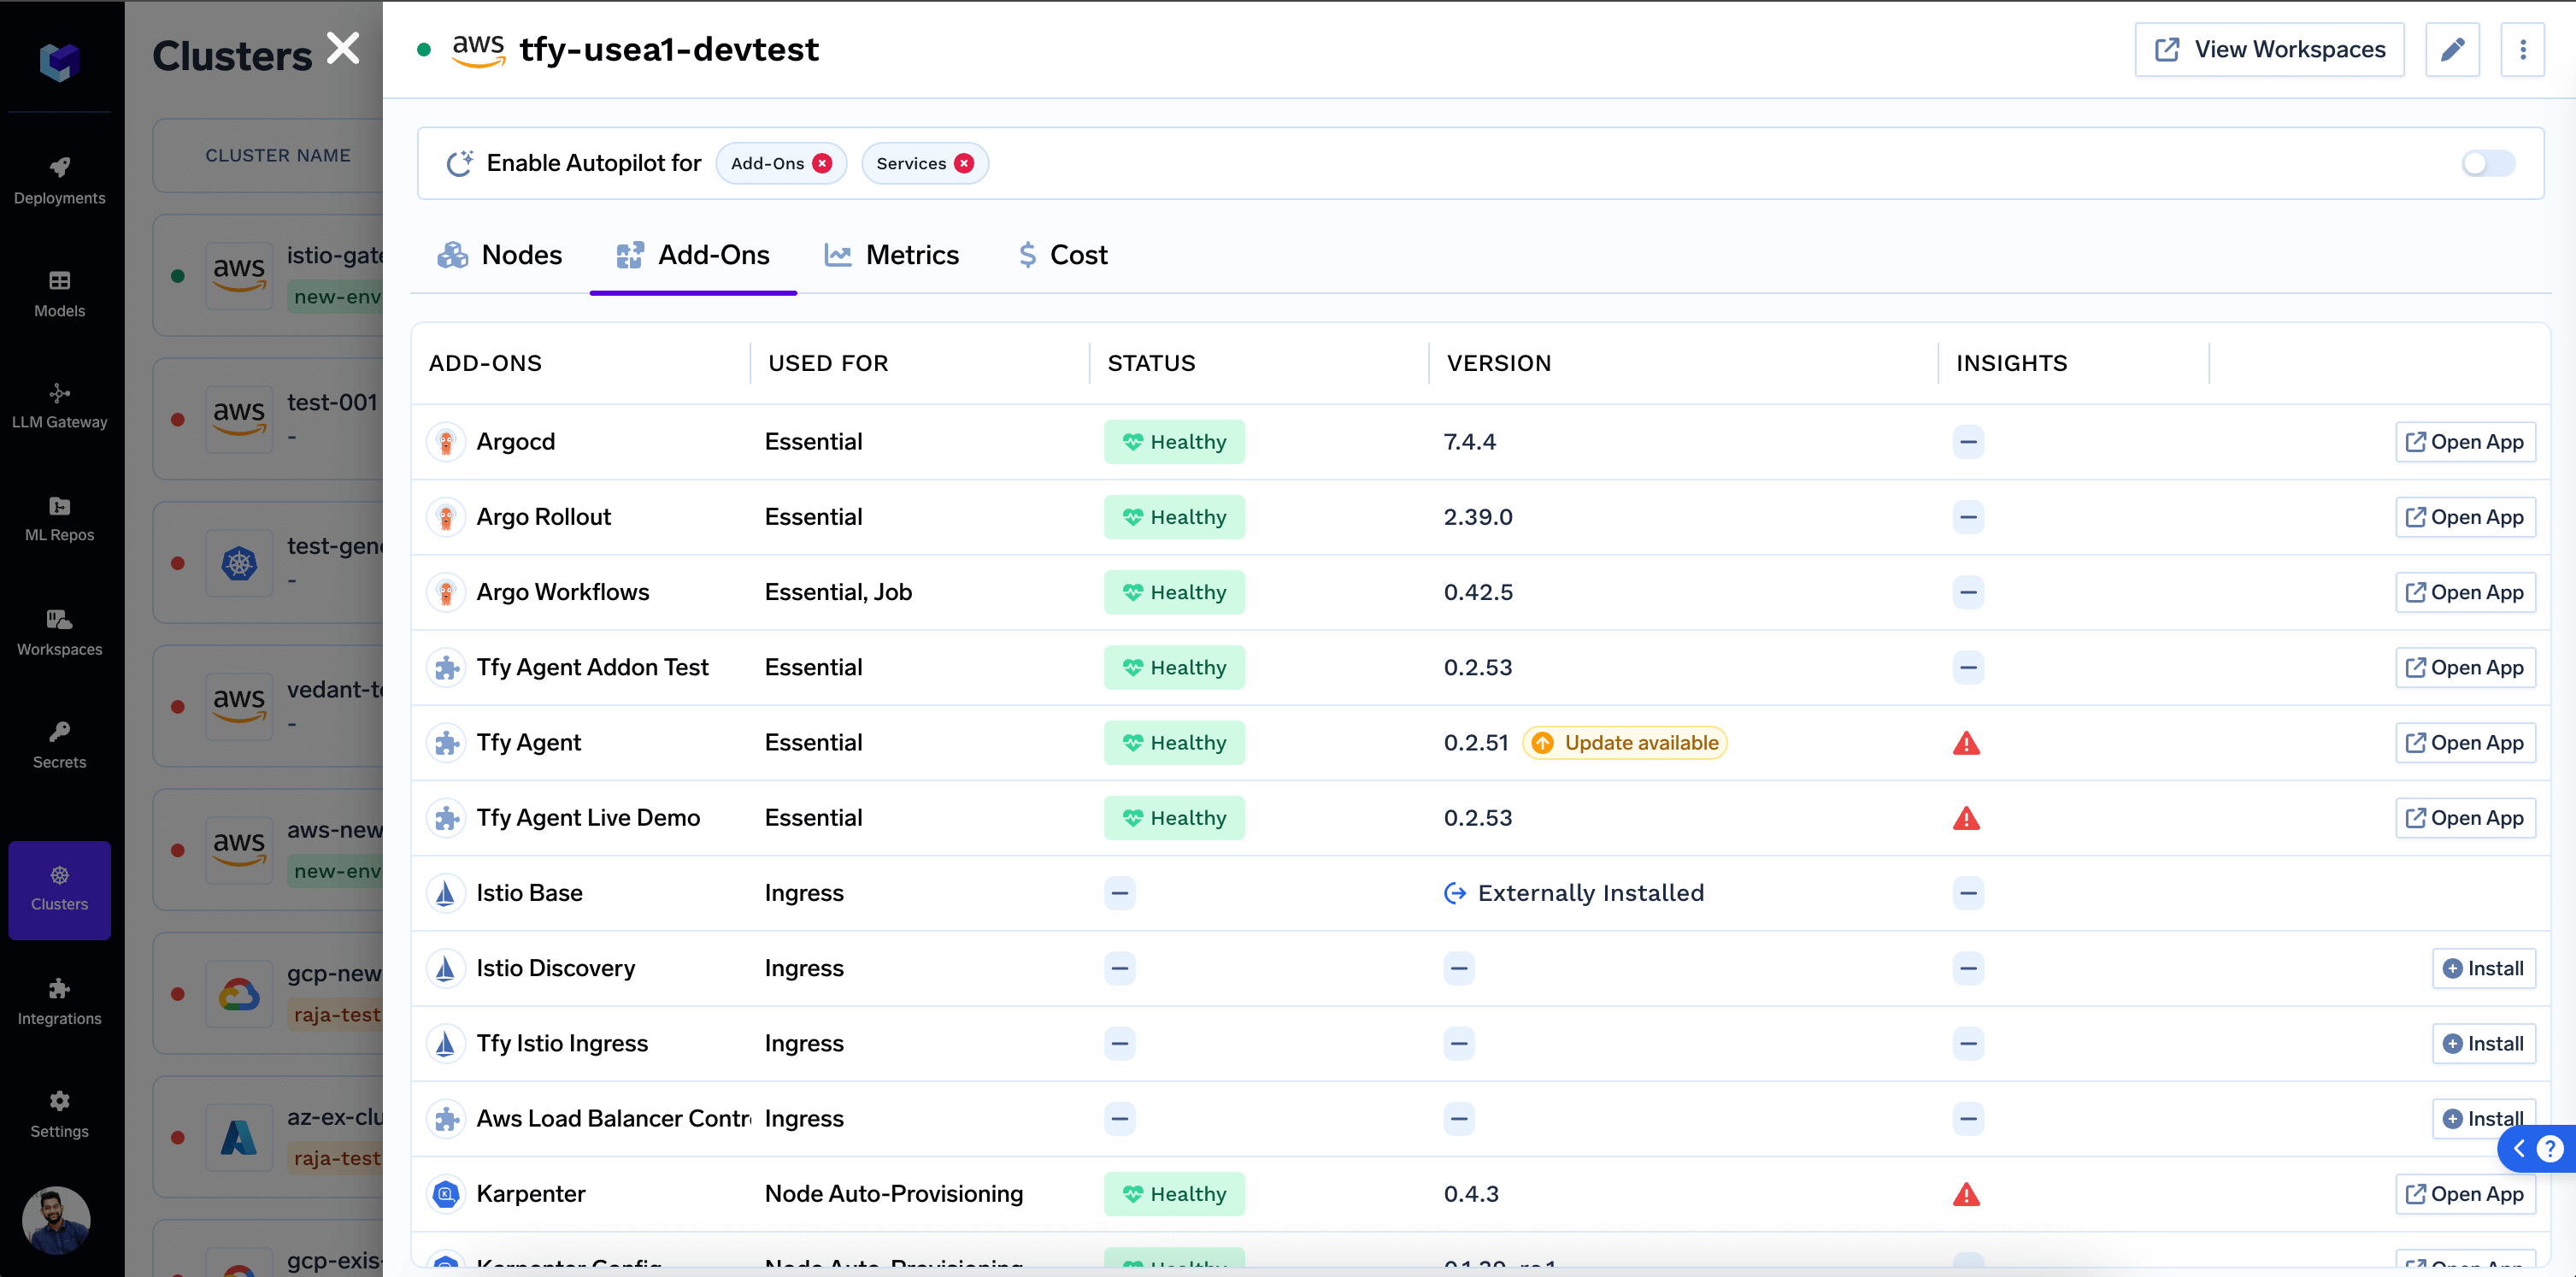Click Argocd add-on icon
The image size is (2576, 1277).
(446, 442)
